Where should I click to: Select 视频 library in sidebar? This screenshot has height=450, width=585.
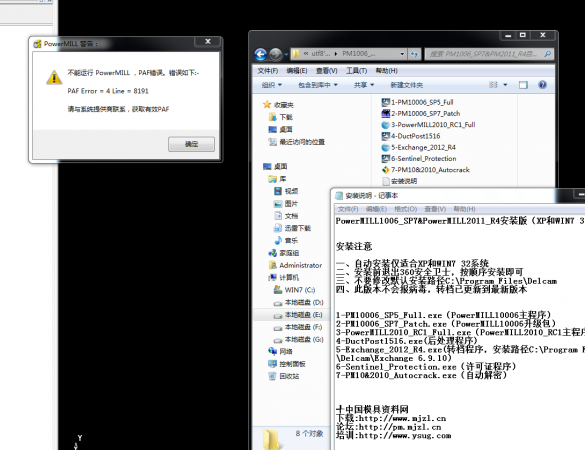(x=286, y=191)
